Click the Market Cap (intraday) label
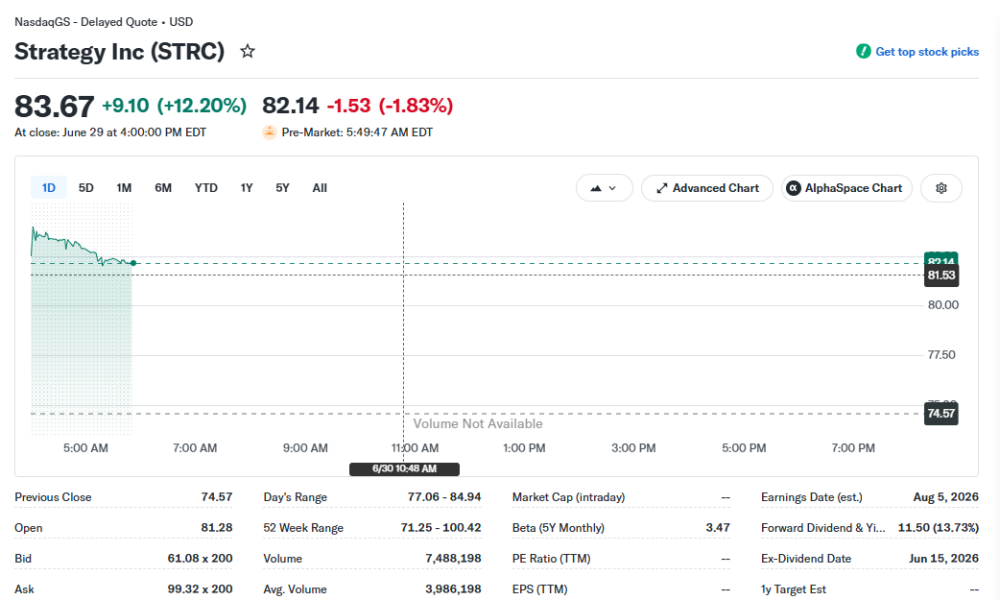1000x600 pixels. 568,497
